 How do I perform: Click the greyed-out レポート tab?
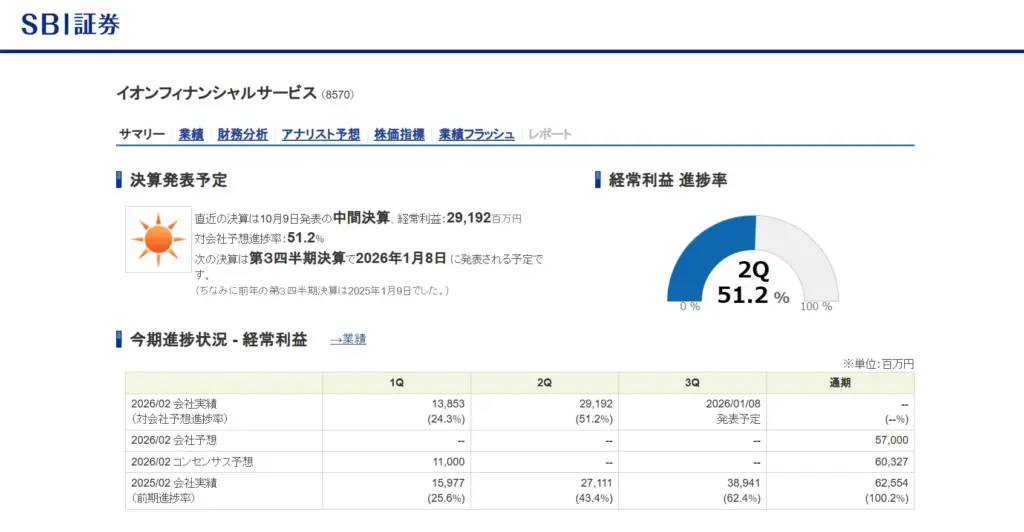click(549, 134)
